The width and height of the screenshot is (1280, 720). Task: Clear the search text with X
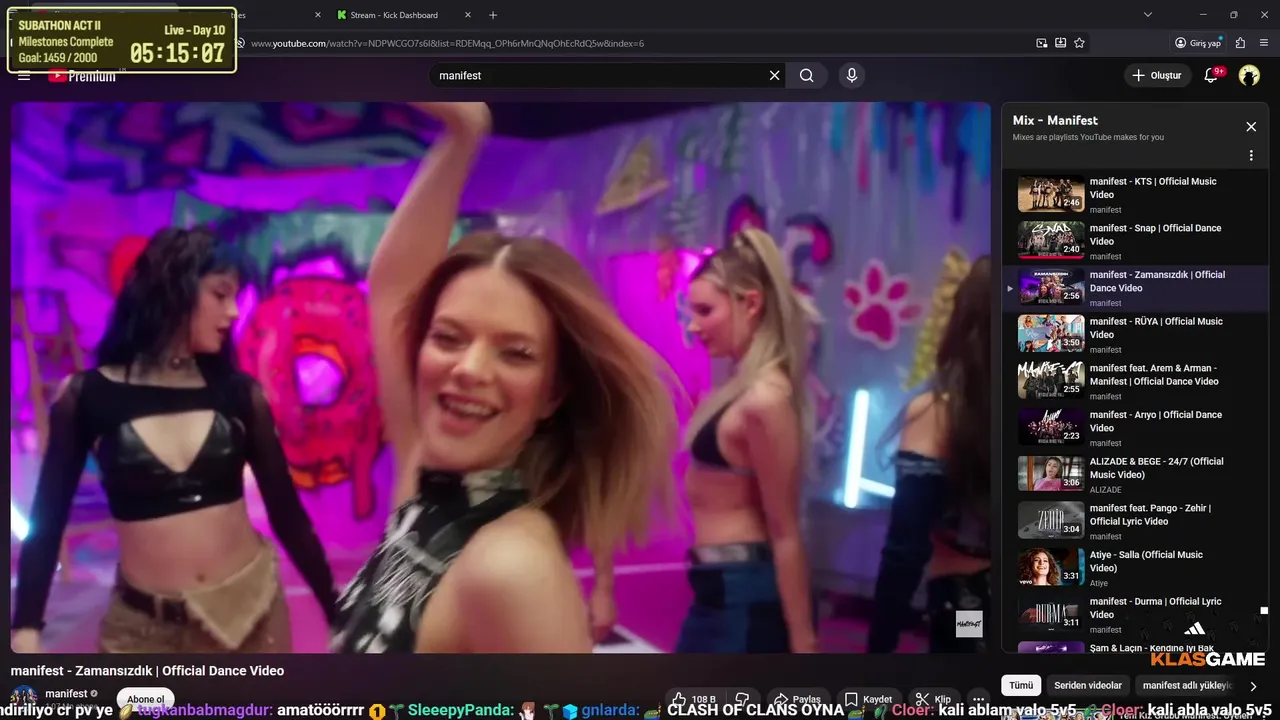(x=774, y=75)
